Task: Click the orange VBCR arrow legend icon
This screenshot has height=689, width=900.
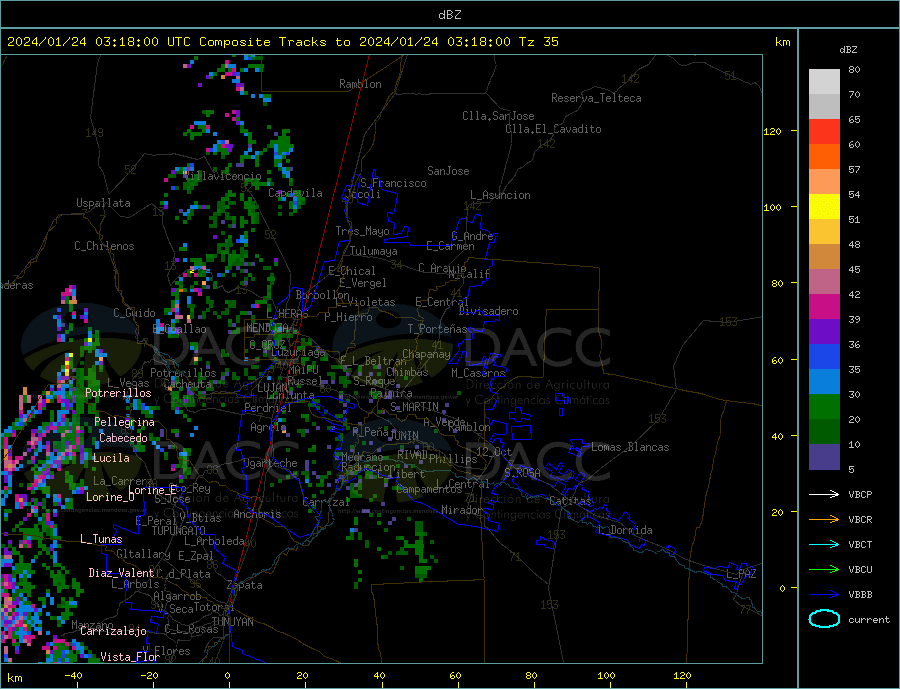Action: point(824,520)
